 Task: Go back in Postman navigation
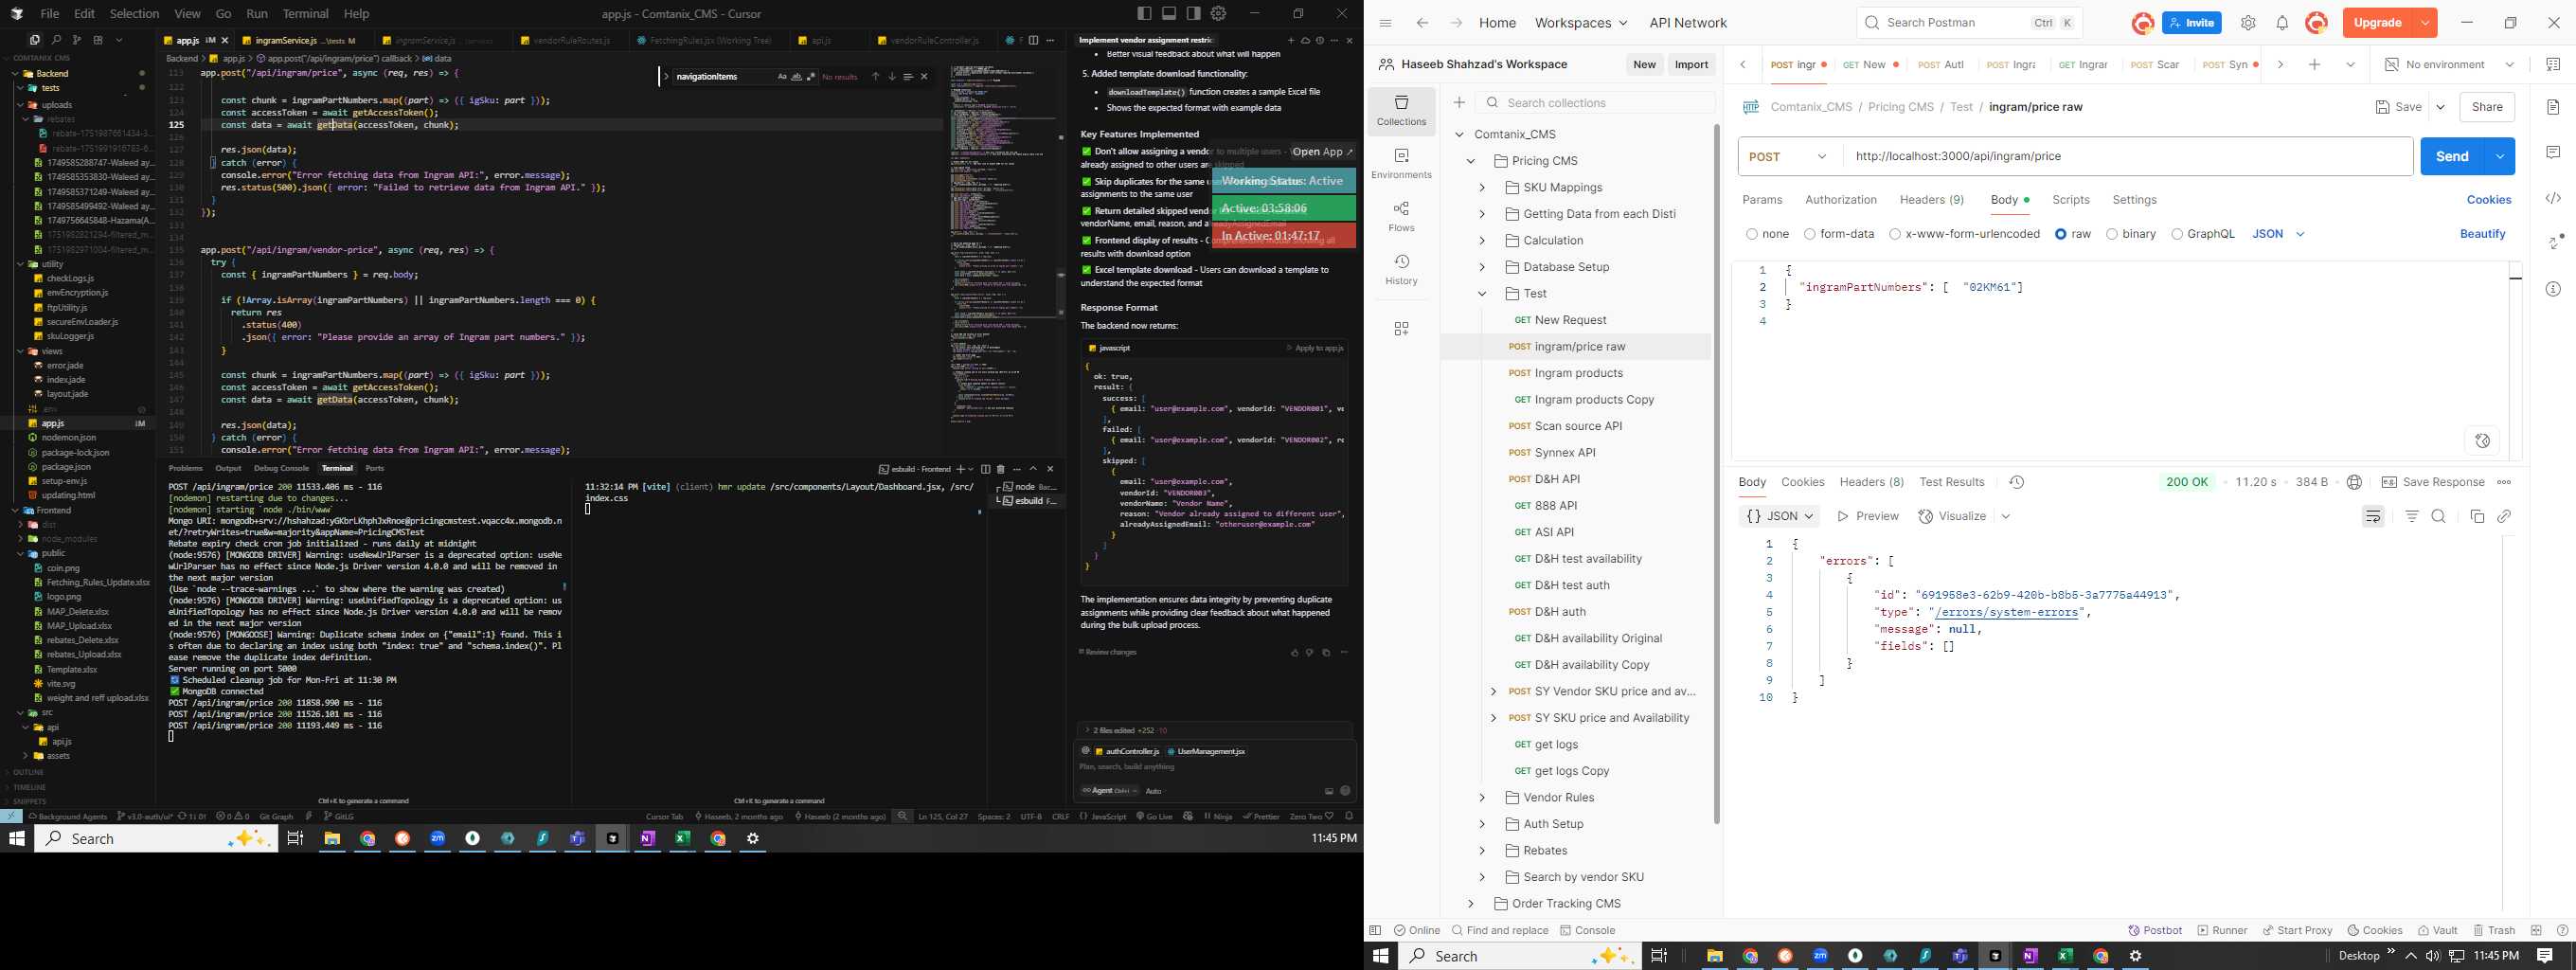[1422, 23]
